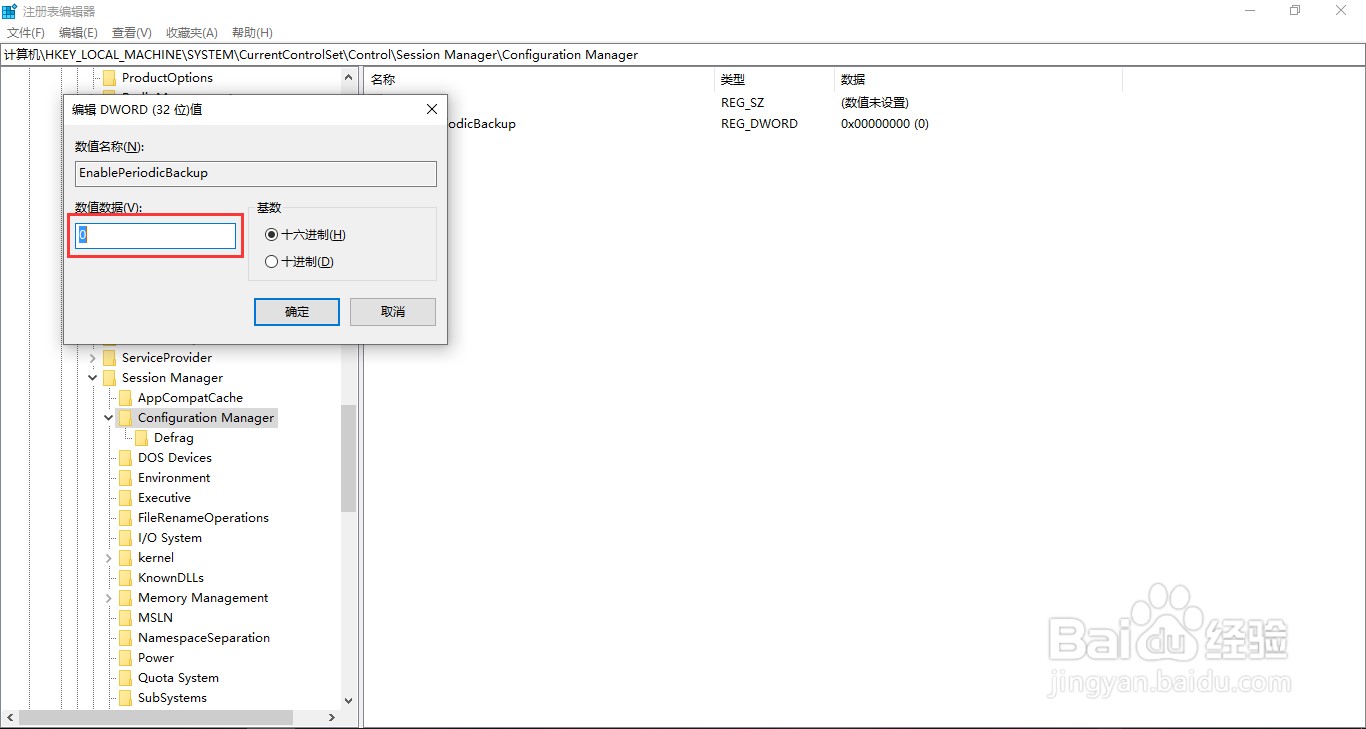
Task: Click the horizontal scroll-left arrow
Action: (9, 717)
